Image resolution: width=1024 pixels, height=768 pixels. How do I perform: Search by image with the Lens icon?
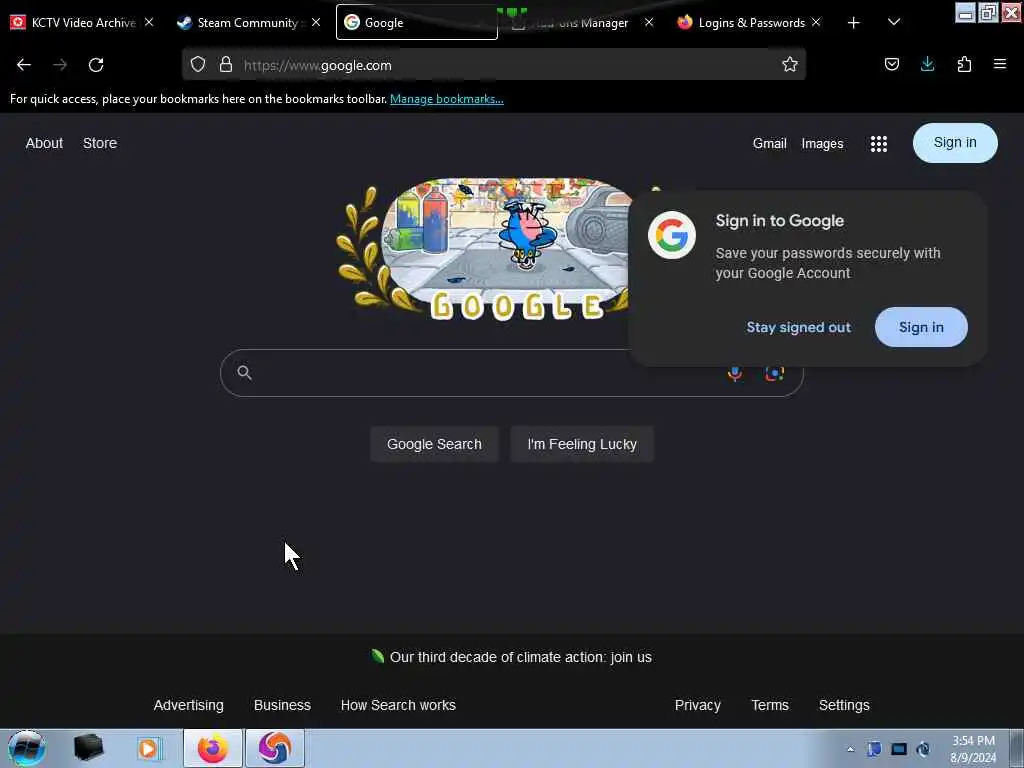point(775,373)
